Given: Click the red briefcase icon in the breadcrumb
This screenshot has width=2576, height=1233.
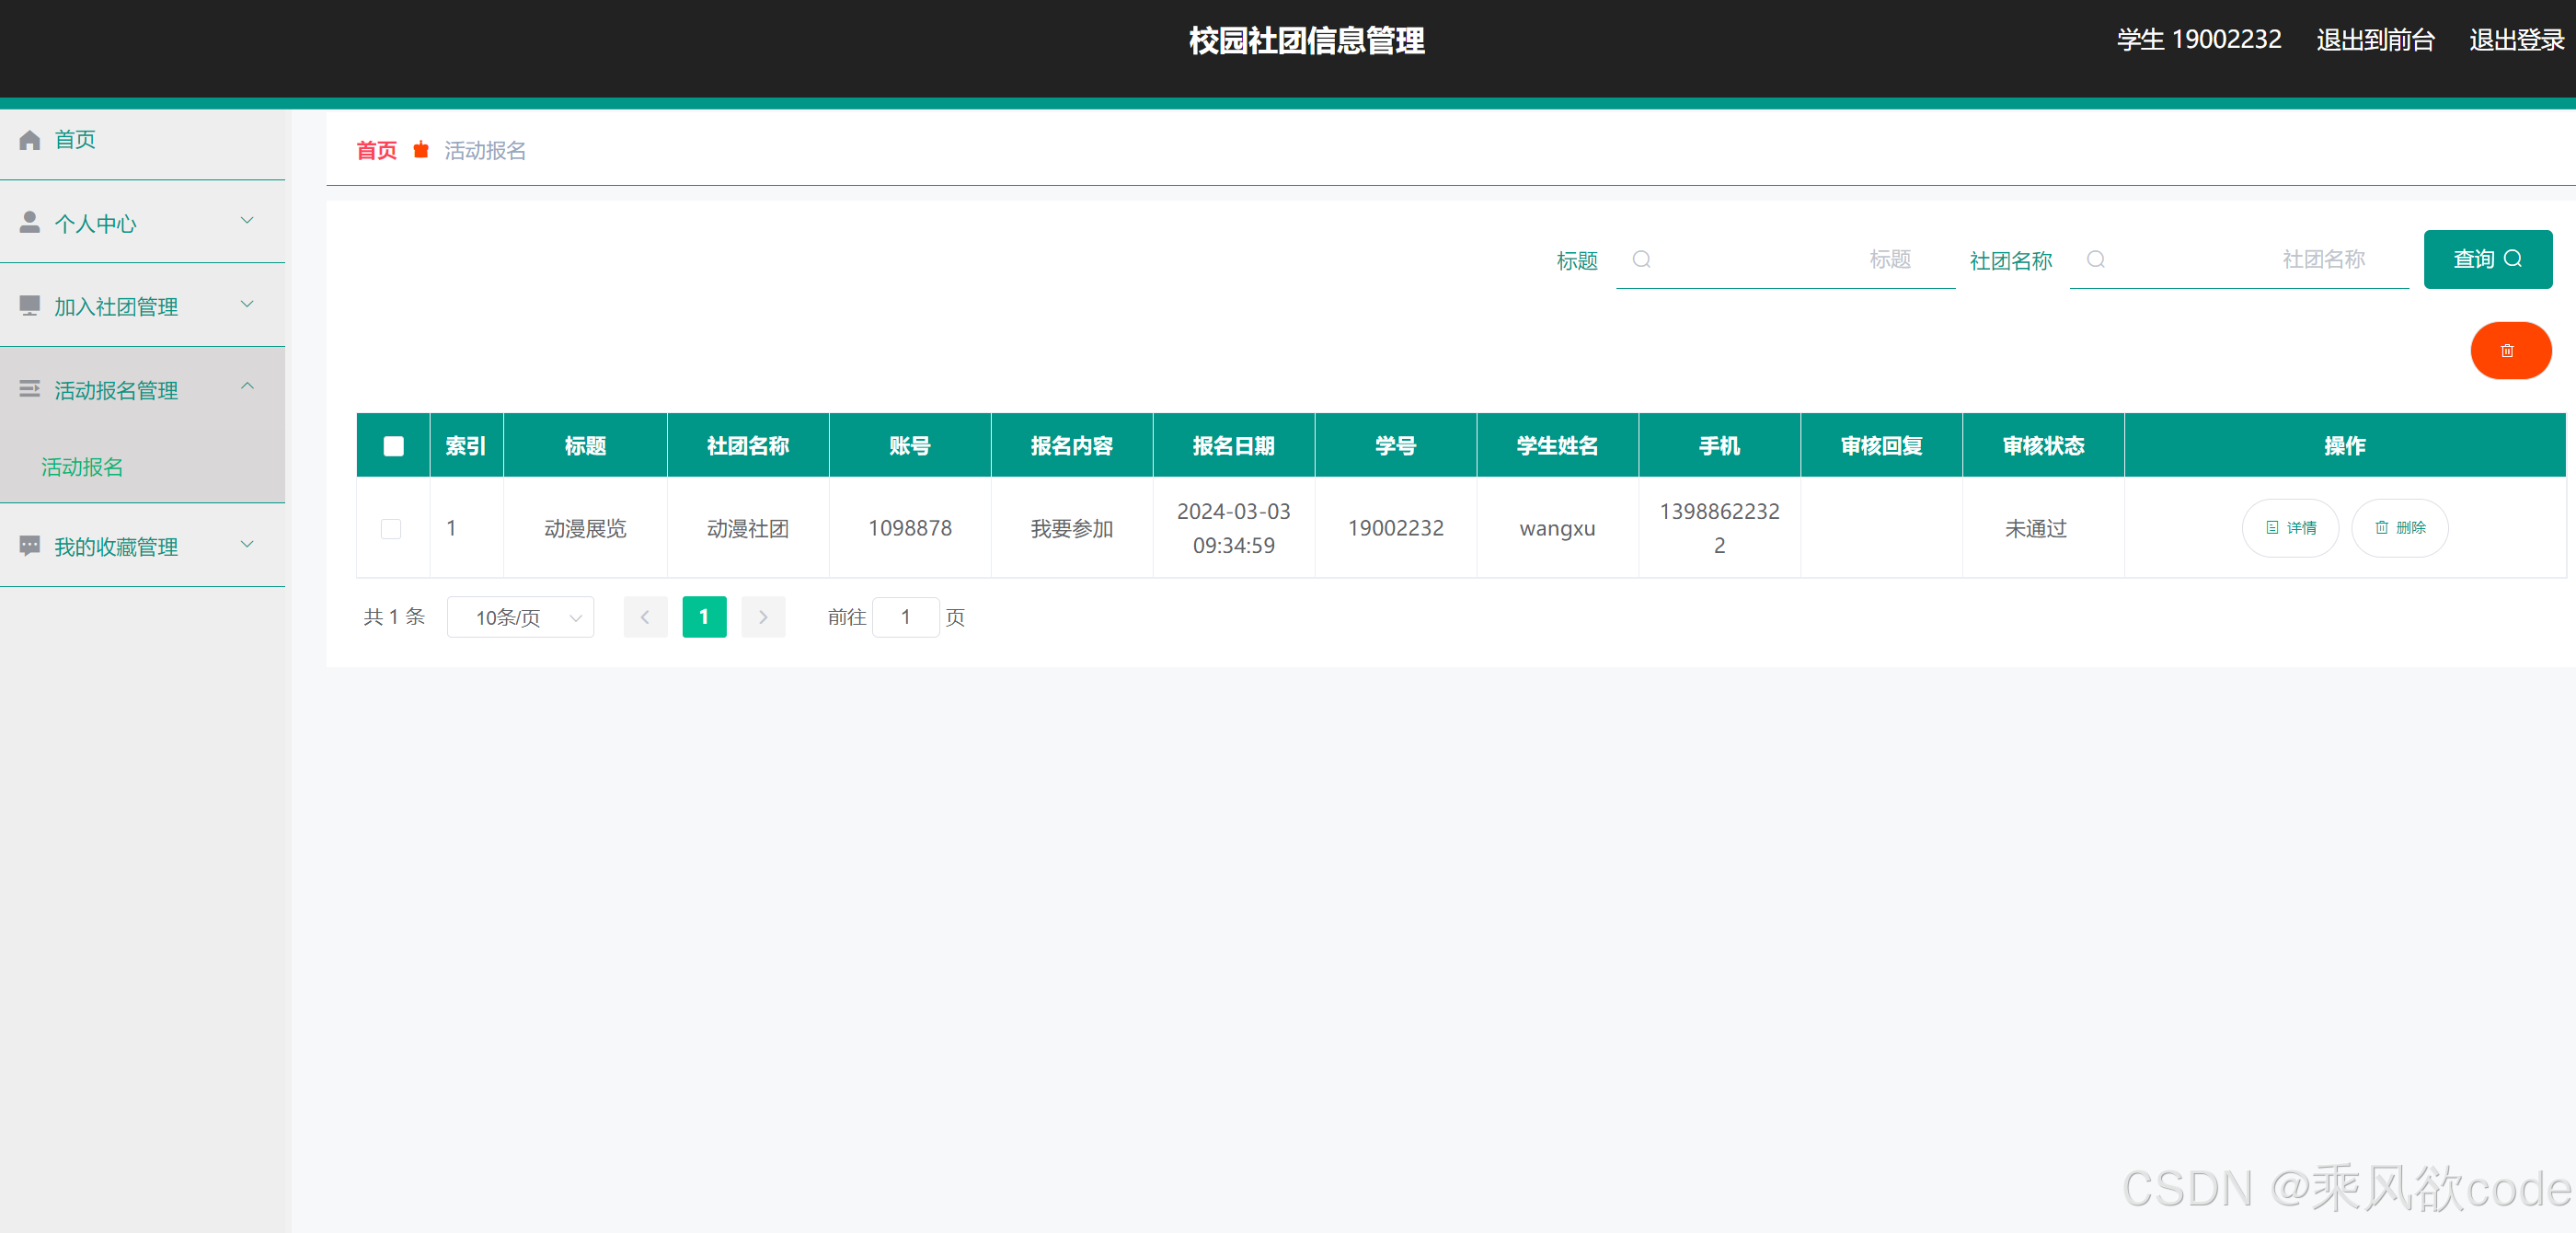Looking at the screenshot, I should (421, 149).
